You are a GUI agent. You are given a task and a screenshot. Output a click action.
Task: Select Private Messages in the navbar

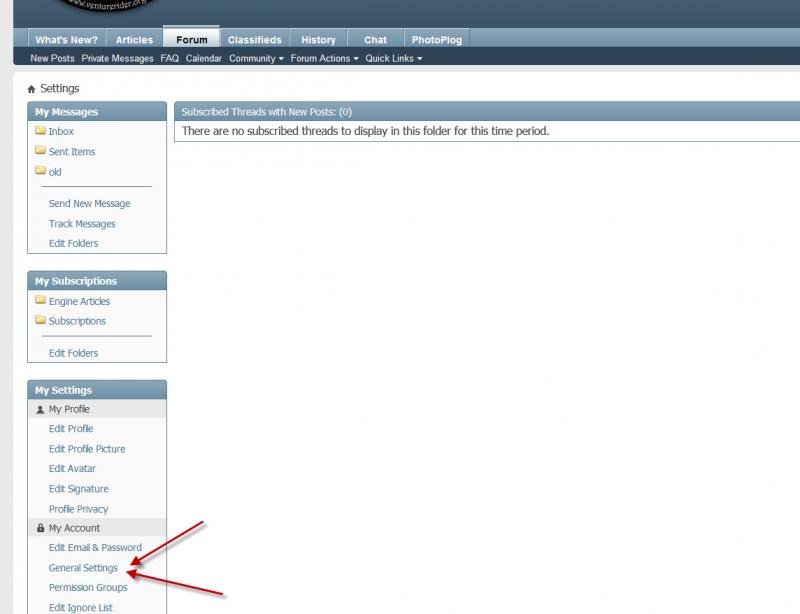pos(118,58)
